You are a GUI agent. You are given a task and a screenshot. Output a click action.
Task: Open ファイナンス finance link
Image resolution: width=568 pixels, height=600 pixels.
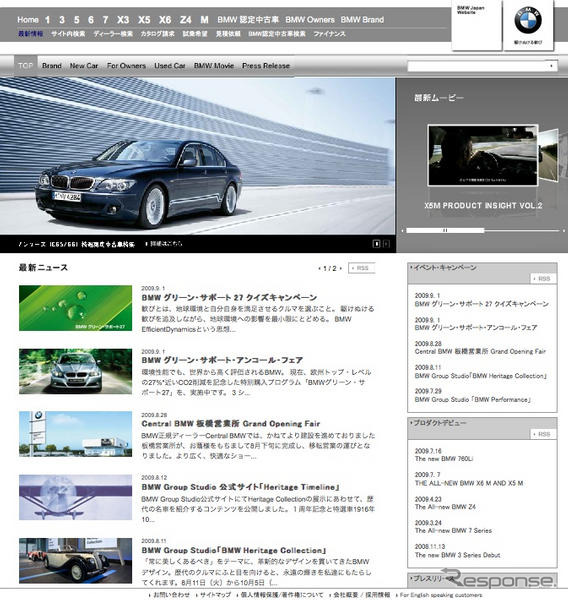(330, 34)
